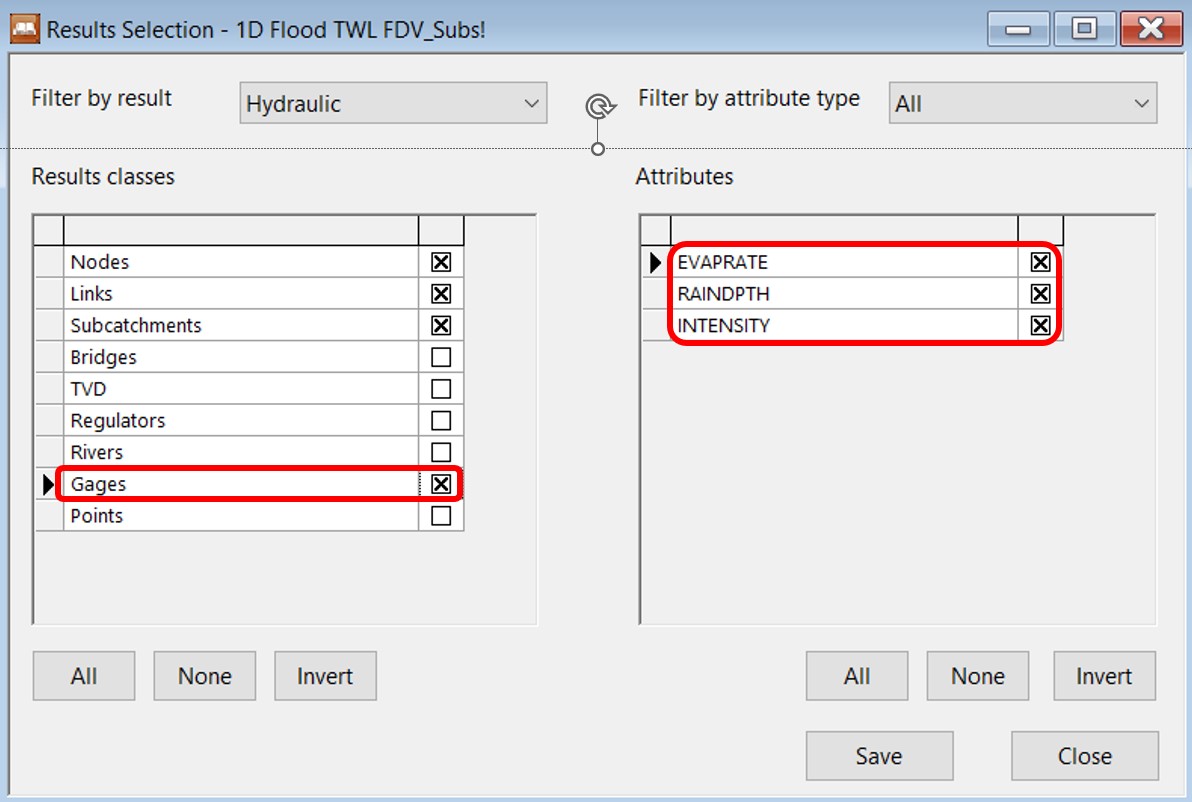The height and width of the screenshot is (802, 1192).
Task: Click All under Results classes
Action: click(x=84, y=675)
